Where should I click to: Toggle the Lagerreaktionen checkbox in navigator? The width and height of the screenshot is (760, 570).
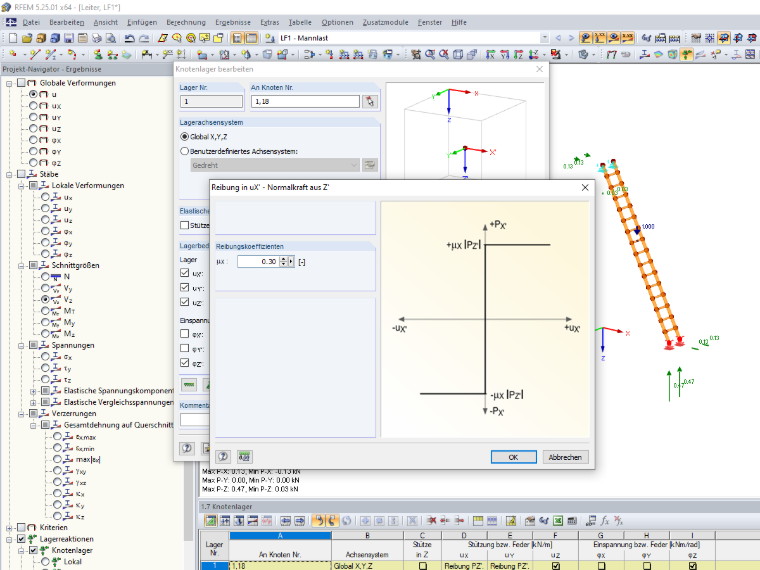pos(21,538)
